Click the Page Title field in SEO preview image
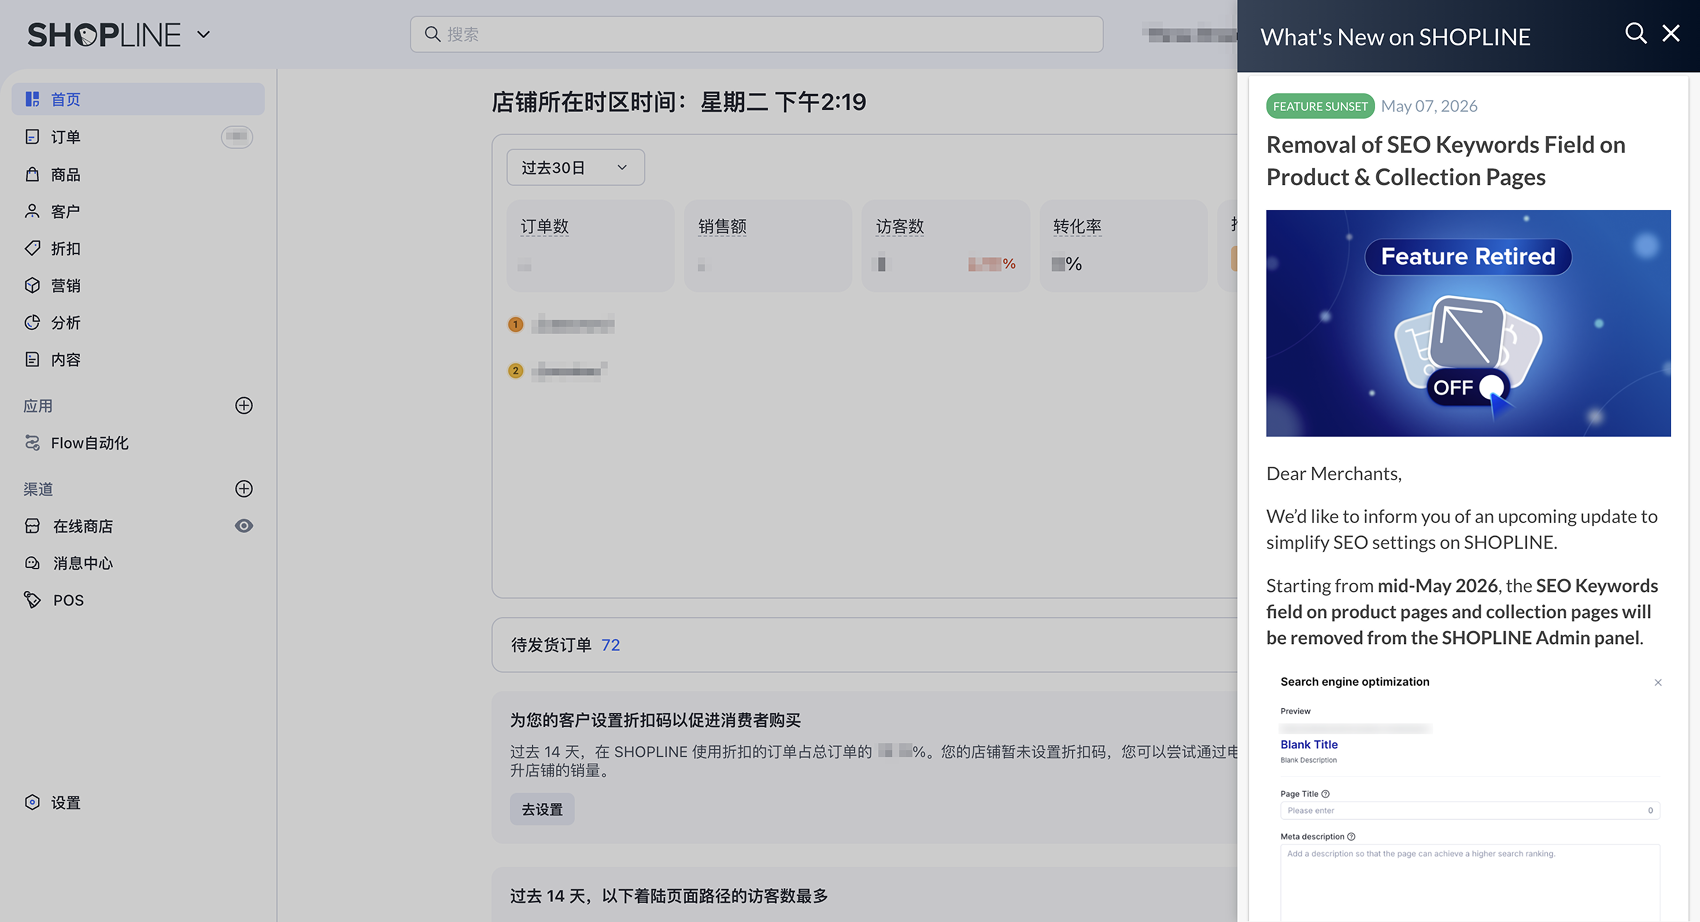The width and height of the screenshot is (1700, 922). click(x=1470, y=811)
